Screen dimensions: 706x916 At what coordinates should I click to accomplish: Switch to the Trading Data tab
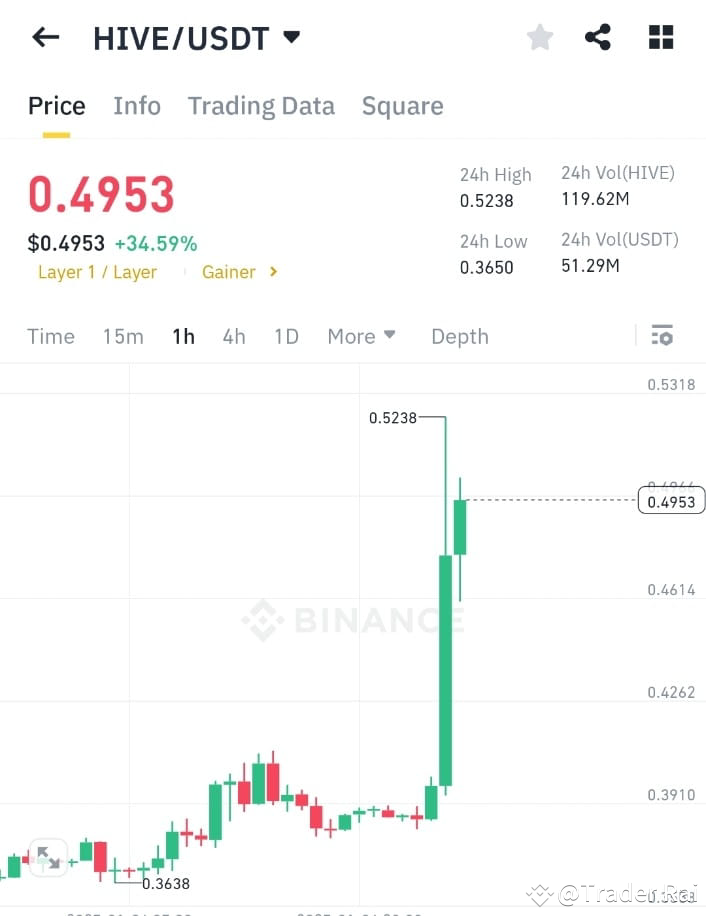pos(261,105)
